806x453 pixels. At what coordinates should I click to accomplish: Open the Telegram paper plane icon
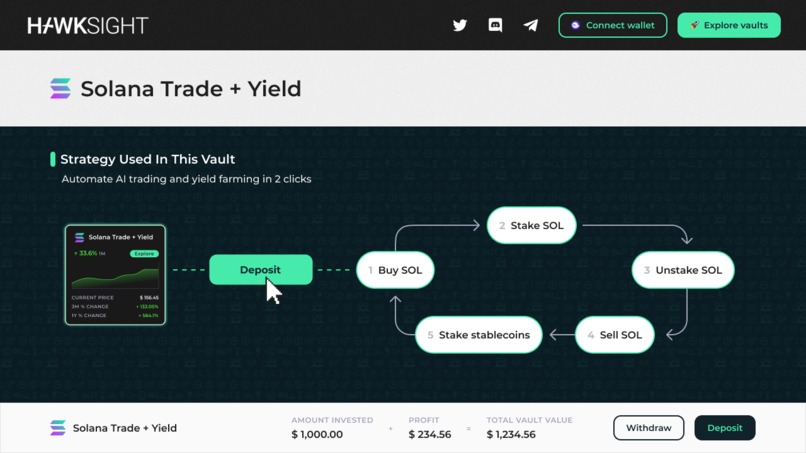530,25
